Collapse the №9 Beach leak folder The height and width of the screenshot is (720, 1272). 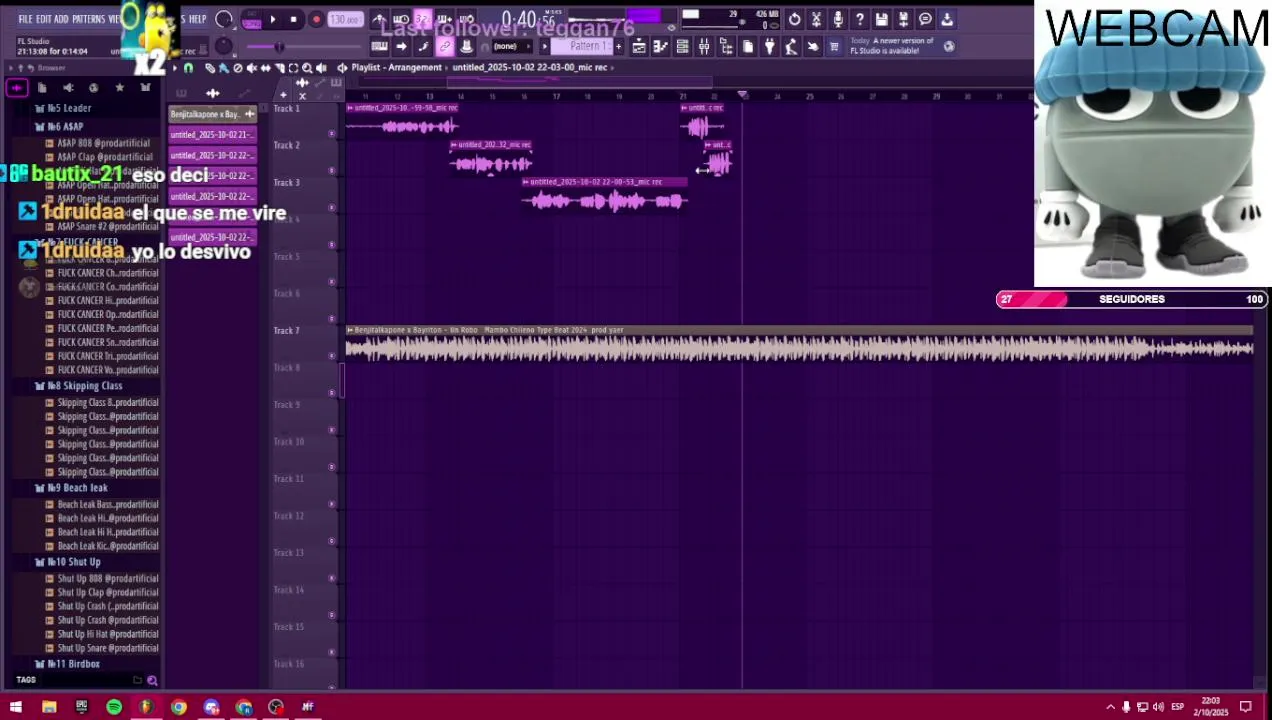coord(78,487)
